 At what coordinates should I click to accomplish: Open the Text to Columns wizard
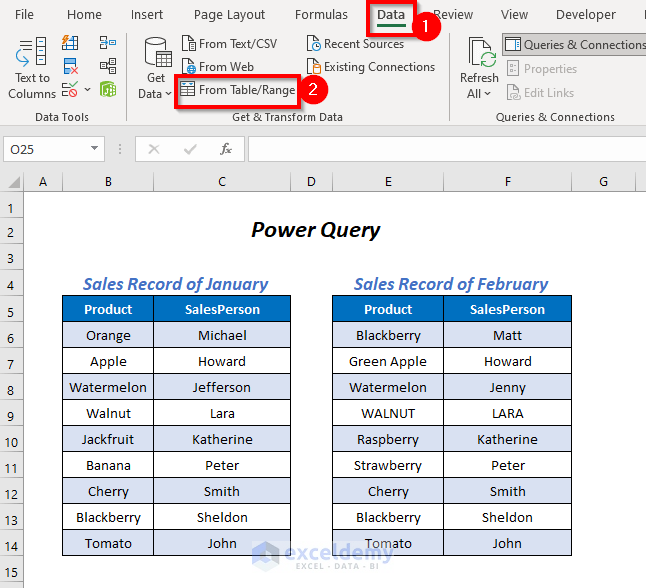point(32,67)
